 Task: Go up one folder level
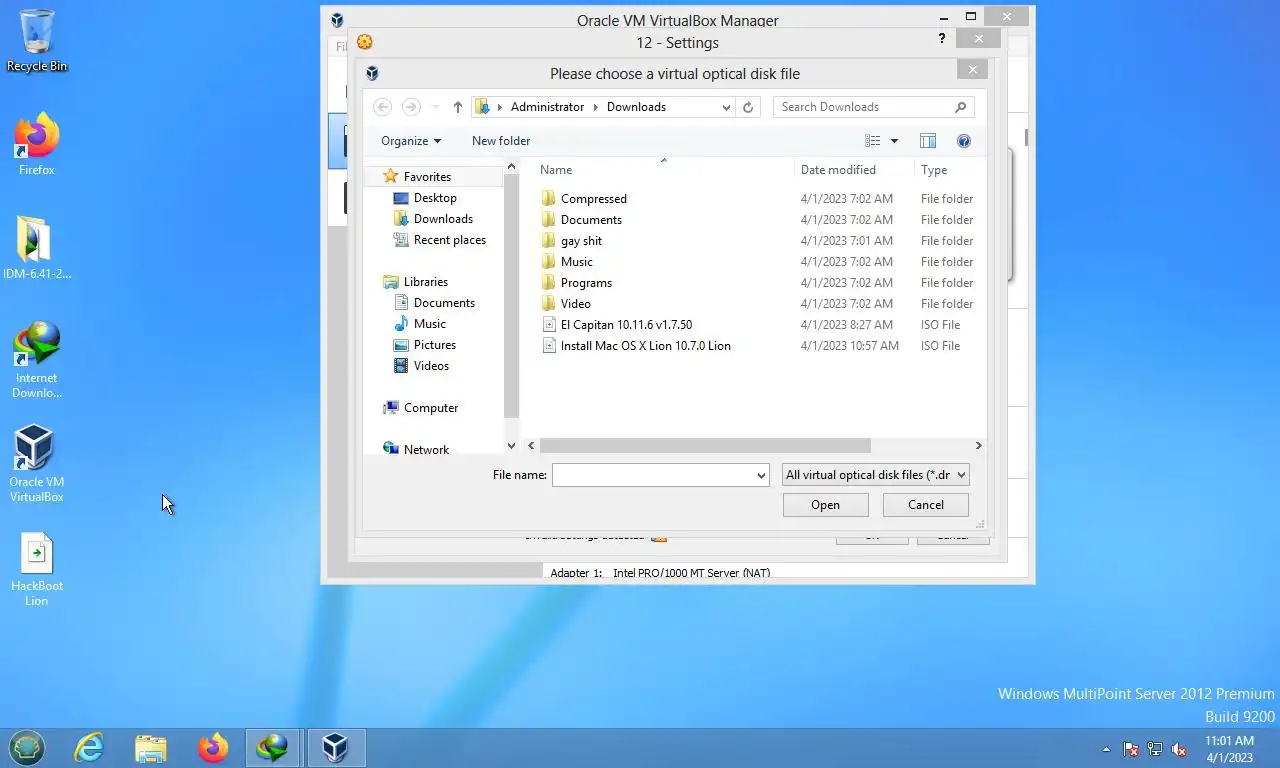point(458,107)
